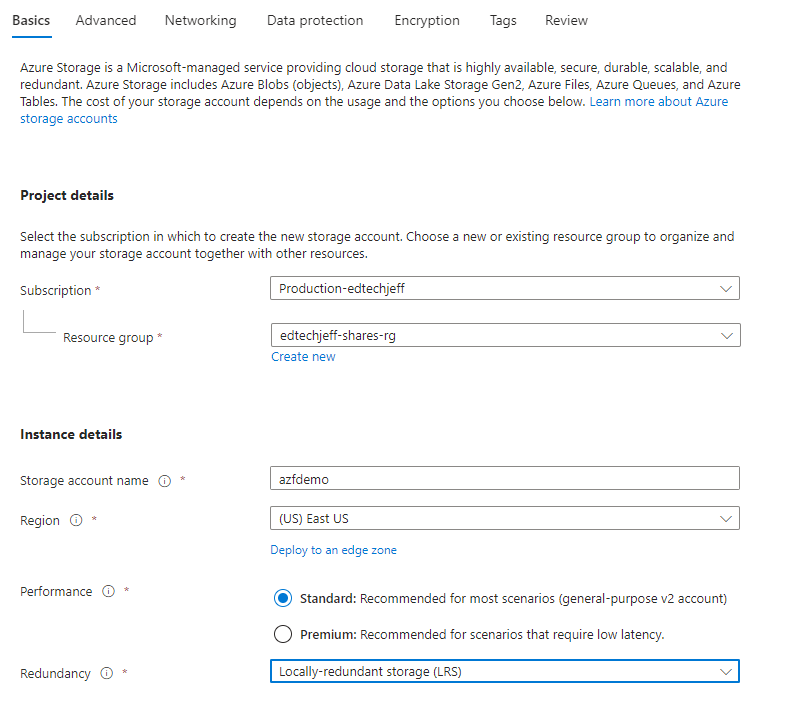
Task: Click the Create new resource group link
Action: pyautogui.click(x=303, y=357)
